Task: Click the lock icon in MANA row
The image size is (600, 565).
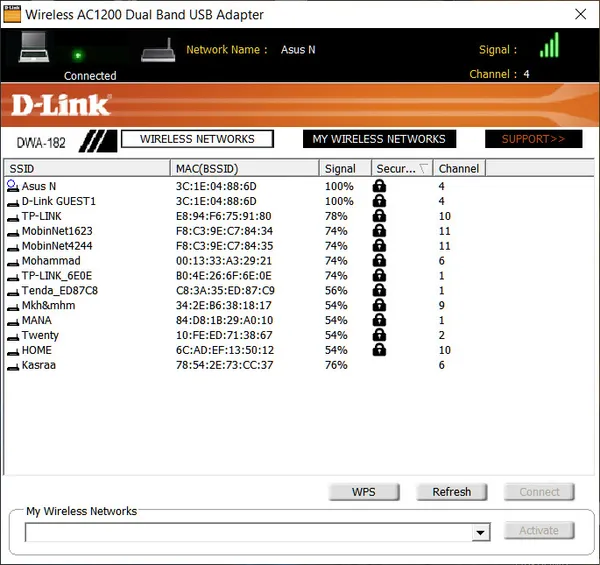Action: pyautogui.click(x=379, y=320)
